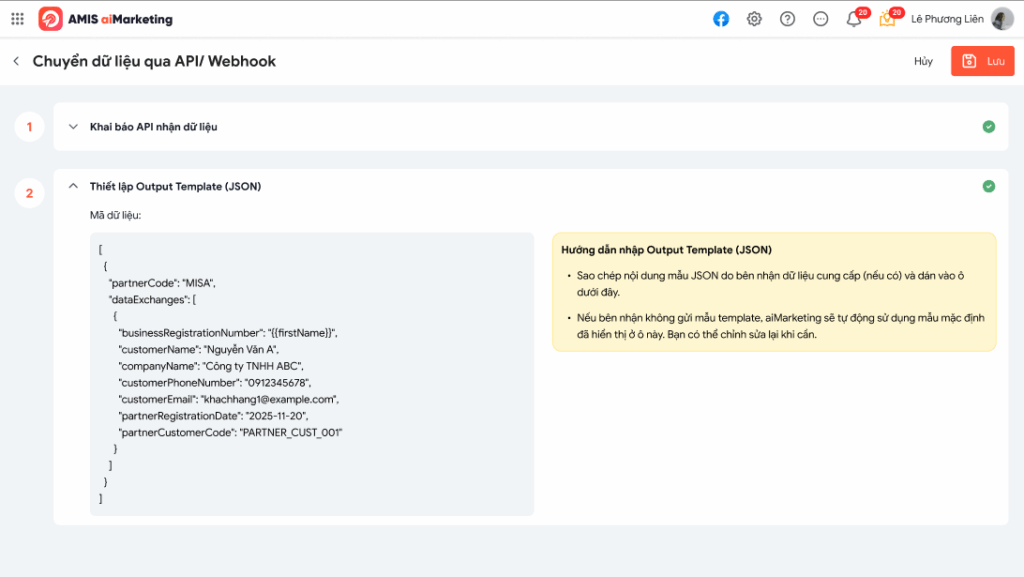Collapse the Thiết lập Output Template chevron
The height and width of the screenshot is (577, 1024).
coord(73,186)
